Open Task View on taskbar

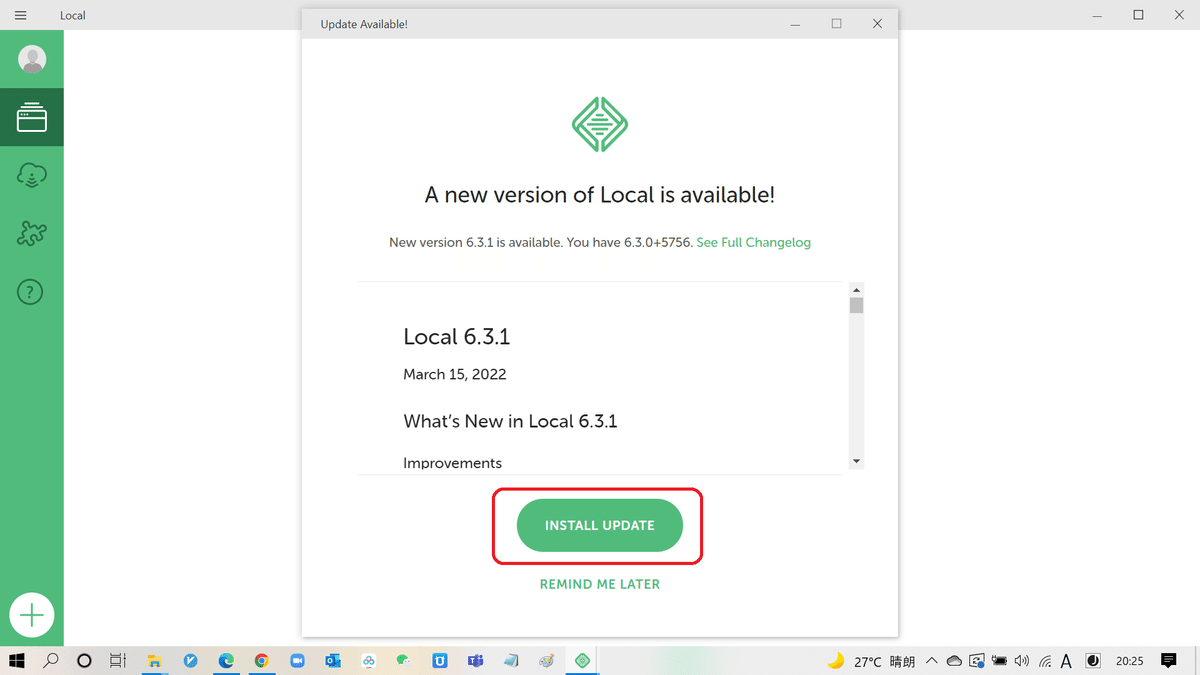118,661
